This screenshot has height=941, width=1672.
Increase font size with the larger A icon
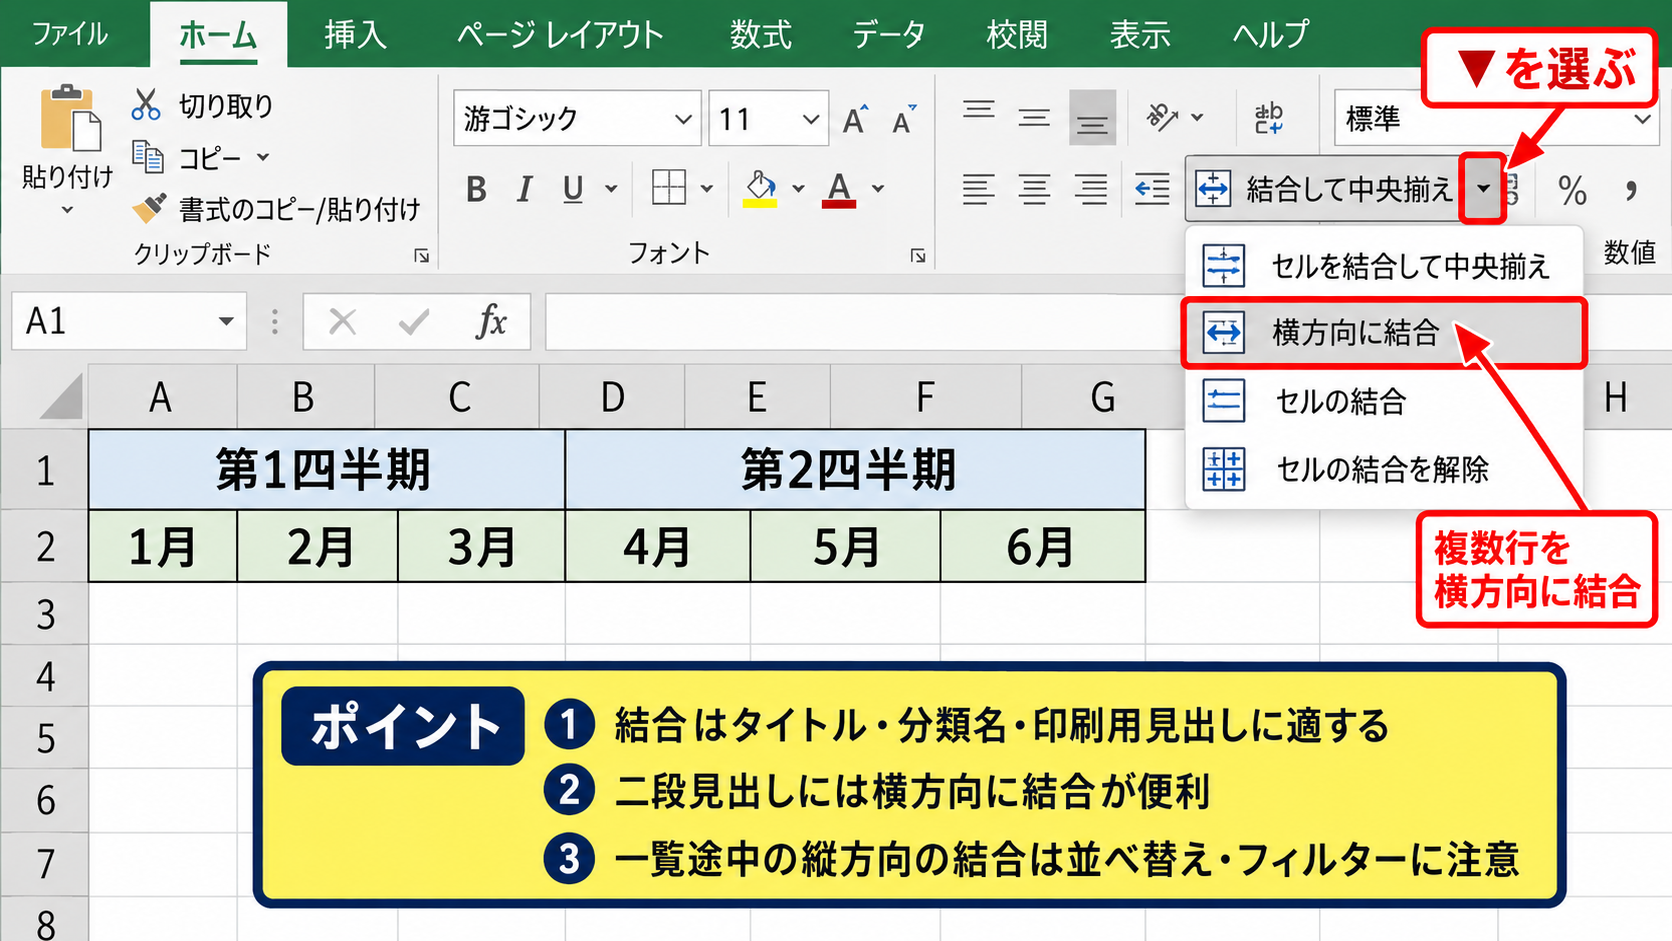(x=855, y=120)
